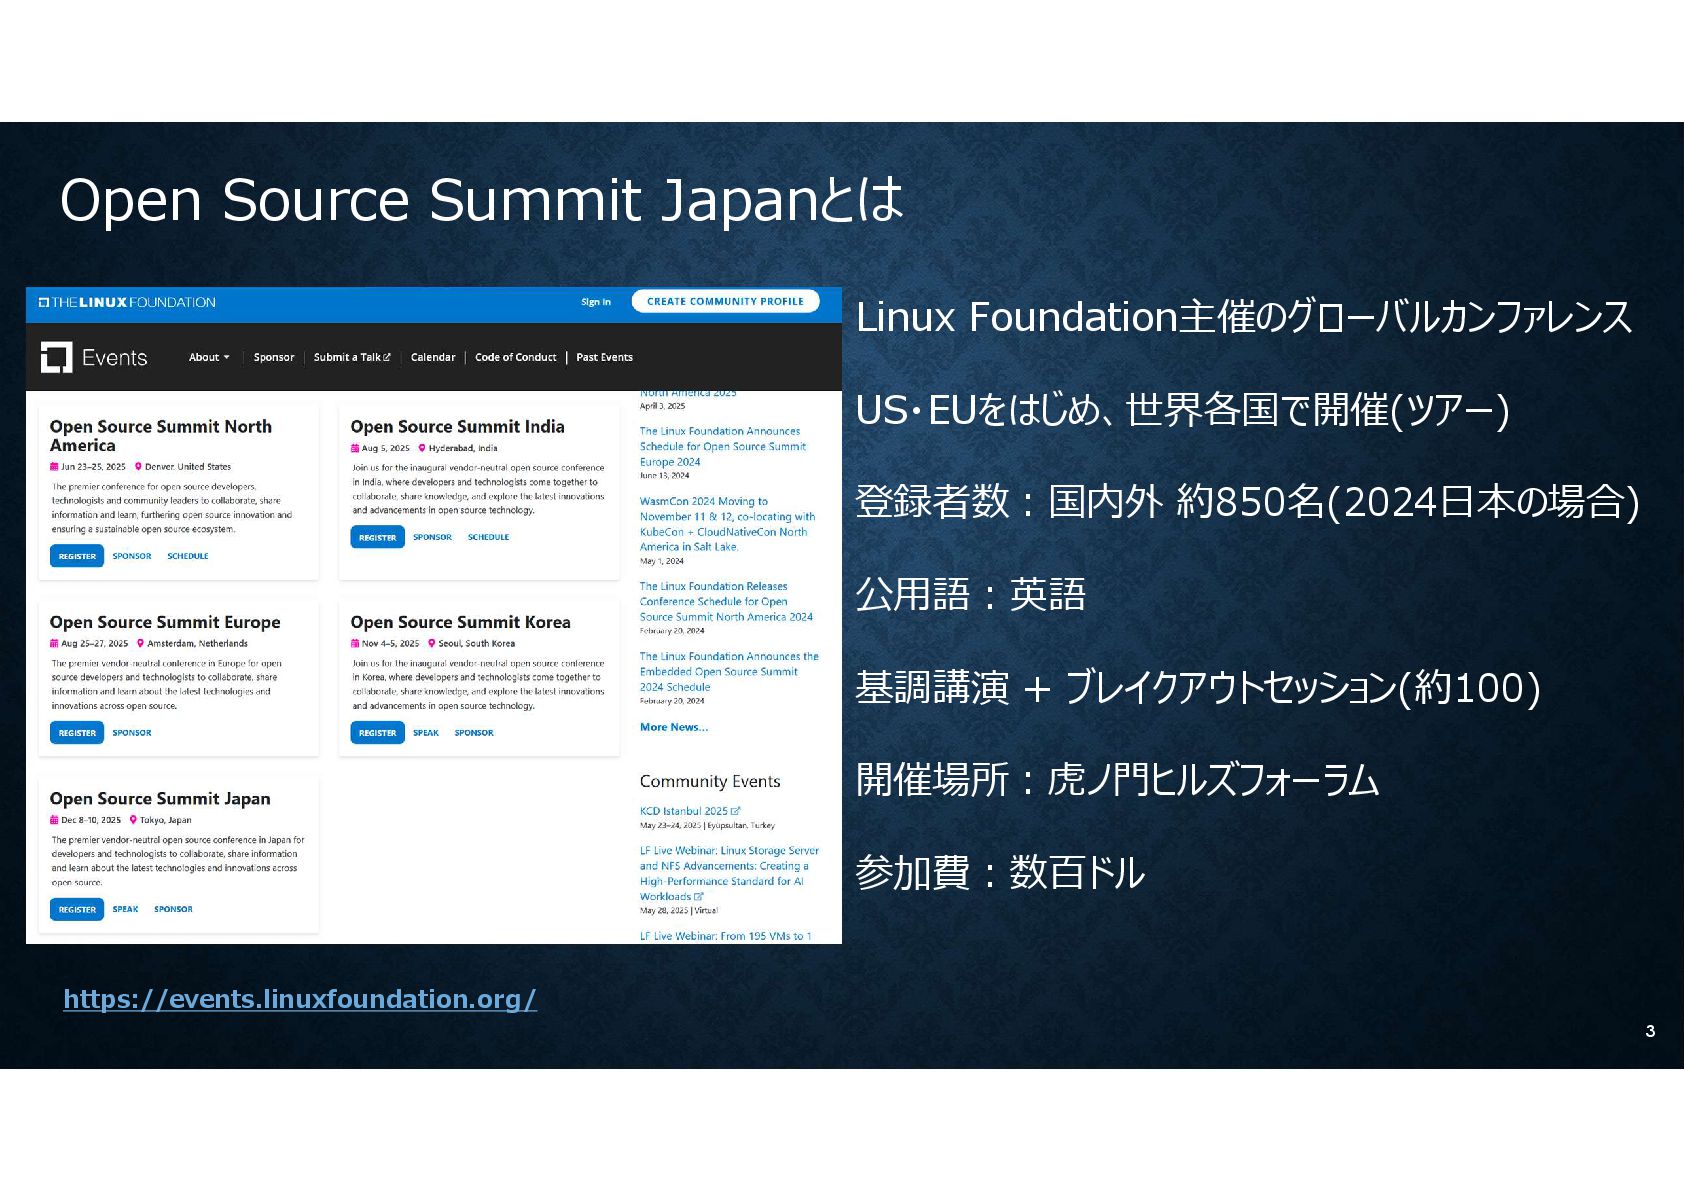
Task: Click calendar icon beside Aug 25–27, 2025
Action: coord(54,644)
